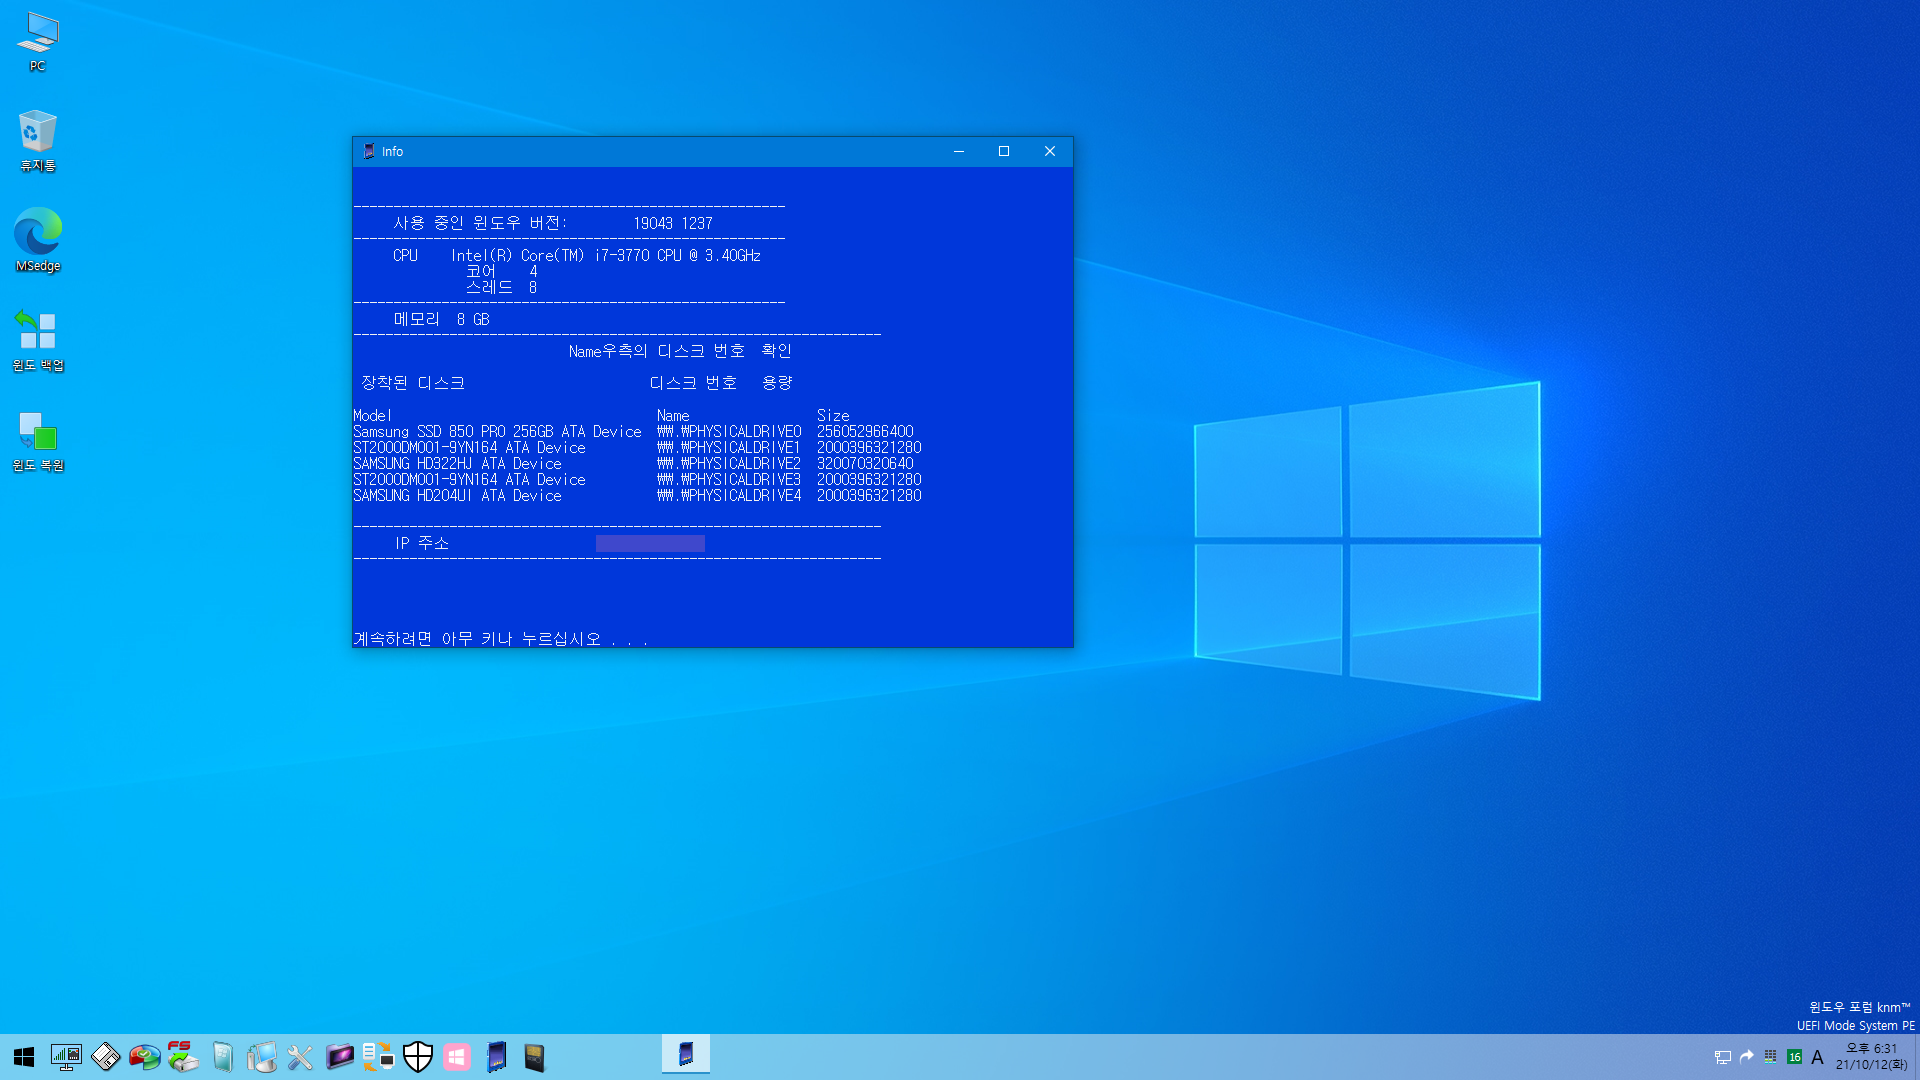
Task: Minimize the Info window
Action: [959, 151]
